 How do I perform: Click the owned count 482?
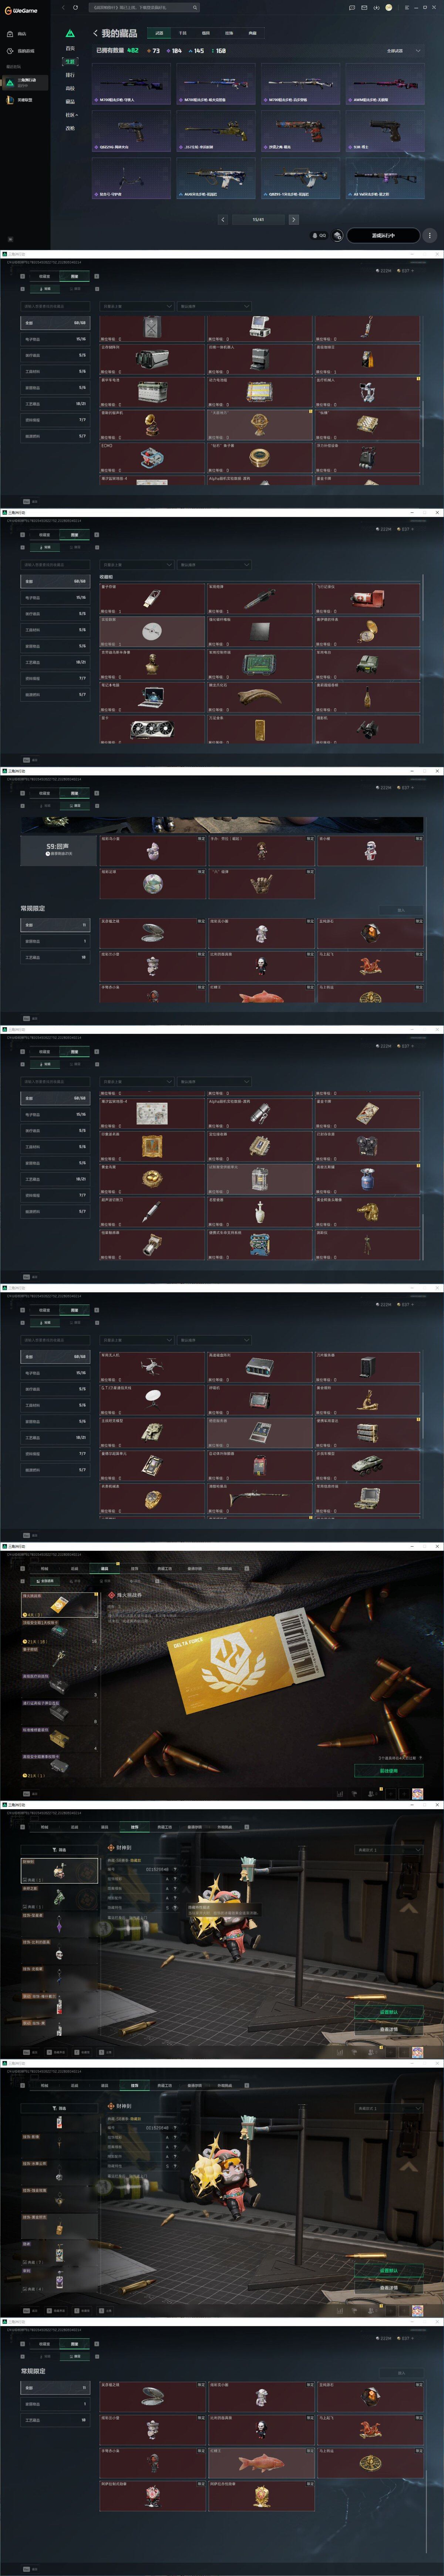(133, 50)
